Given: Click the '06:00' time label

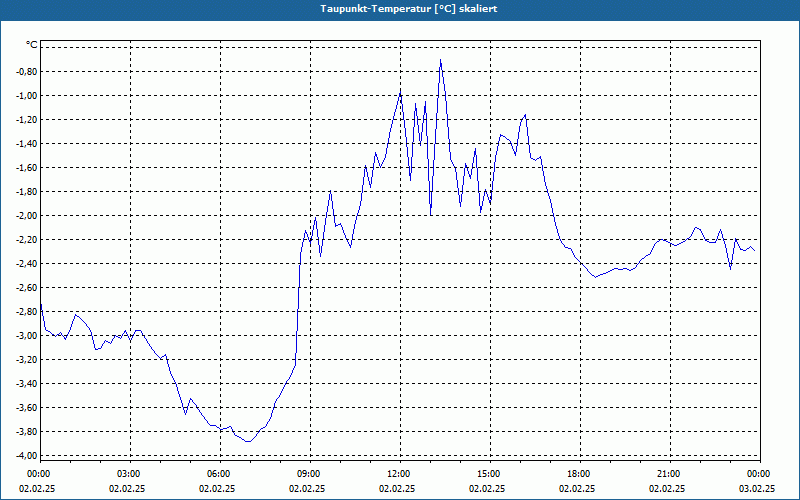Looking at the screenshot, I should pos(220,474).
